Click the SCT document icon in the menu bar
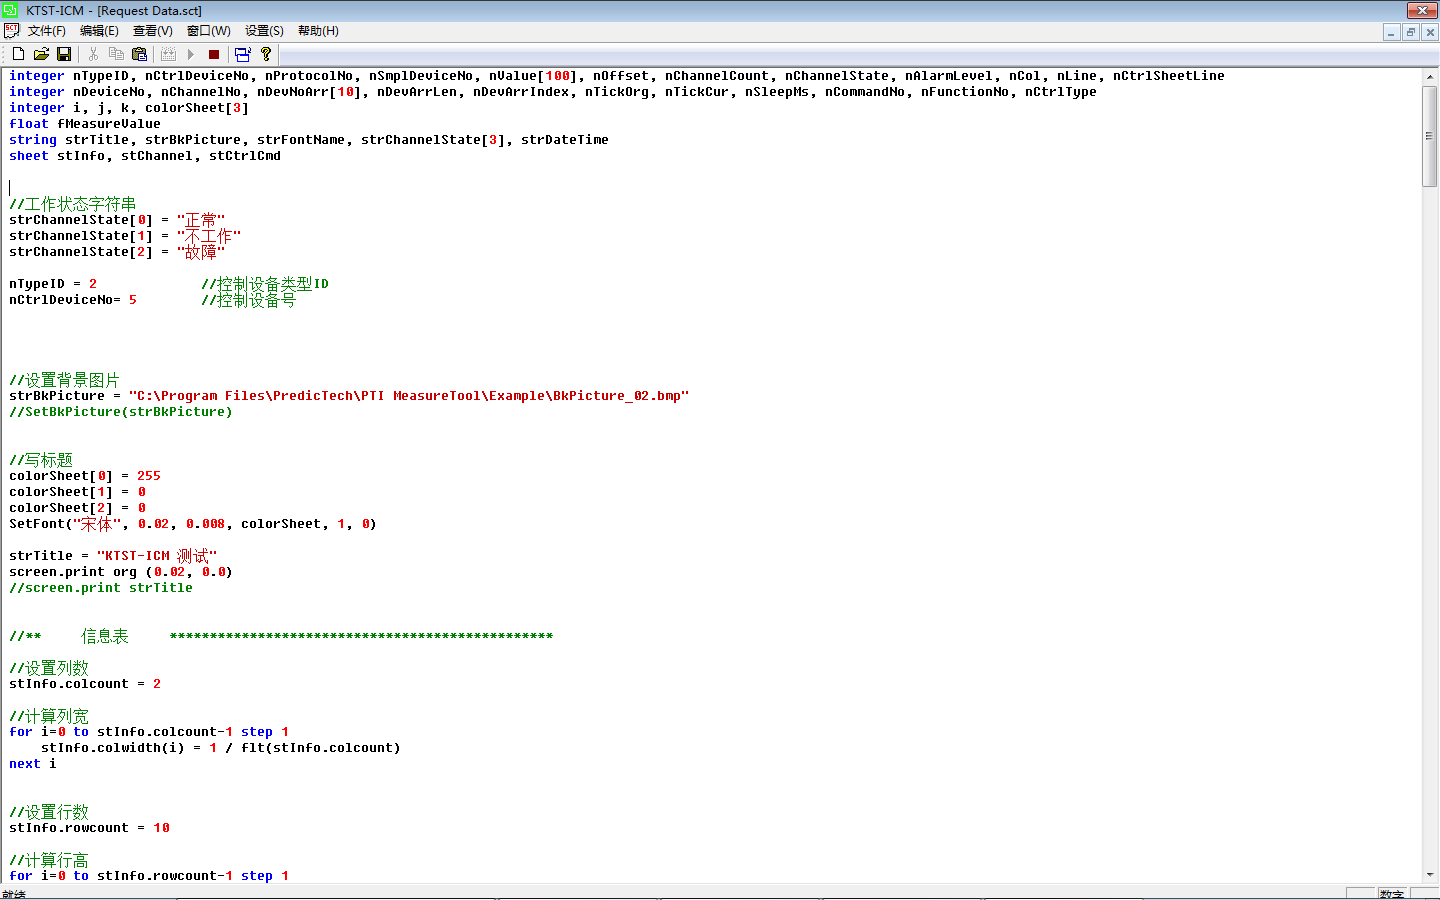 point(12,31)
